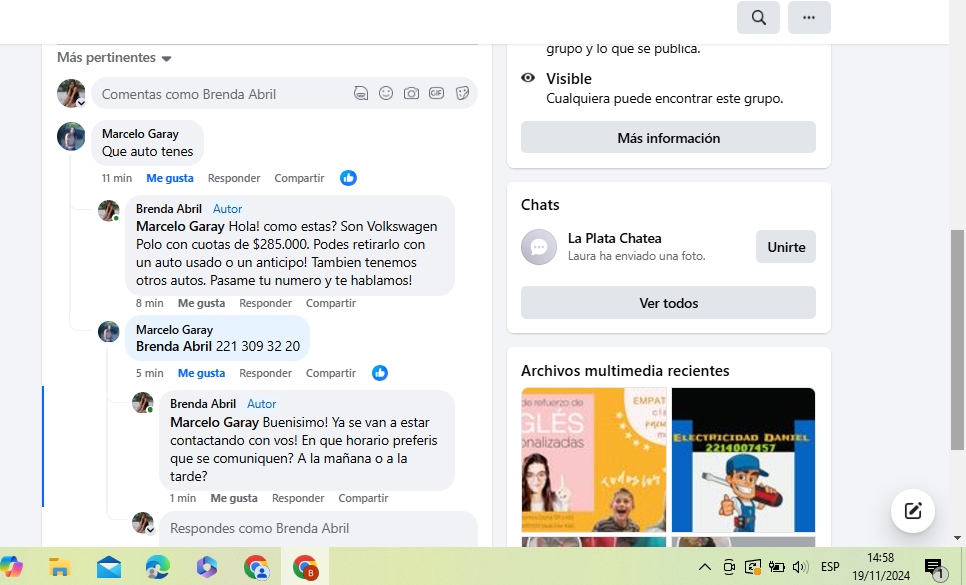Click the new message pencil icon
This screenshot has width=966, height=585.
tap(912, 510)
